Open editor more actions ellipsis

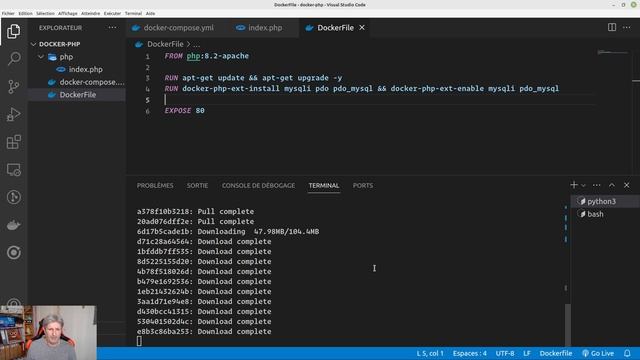point(627,27)
